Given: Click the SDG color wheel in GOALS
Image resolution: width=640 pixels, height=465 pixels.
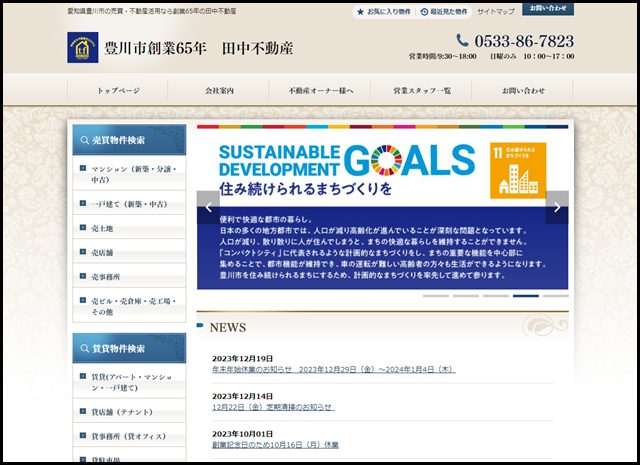Looking at the screenshot, I should [387, 160].
